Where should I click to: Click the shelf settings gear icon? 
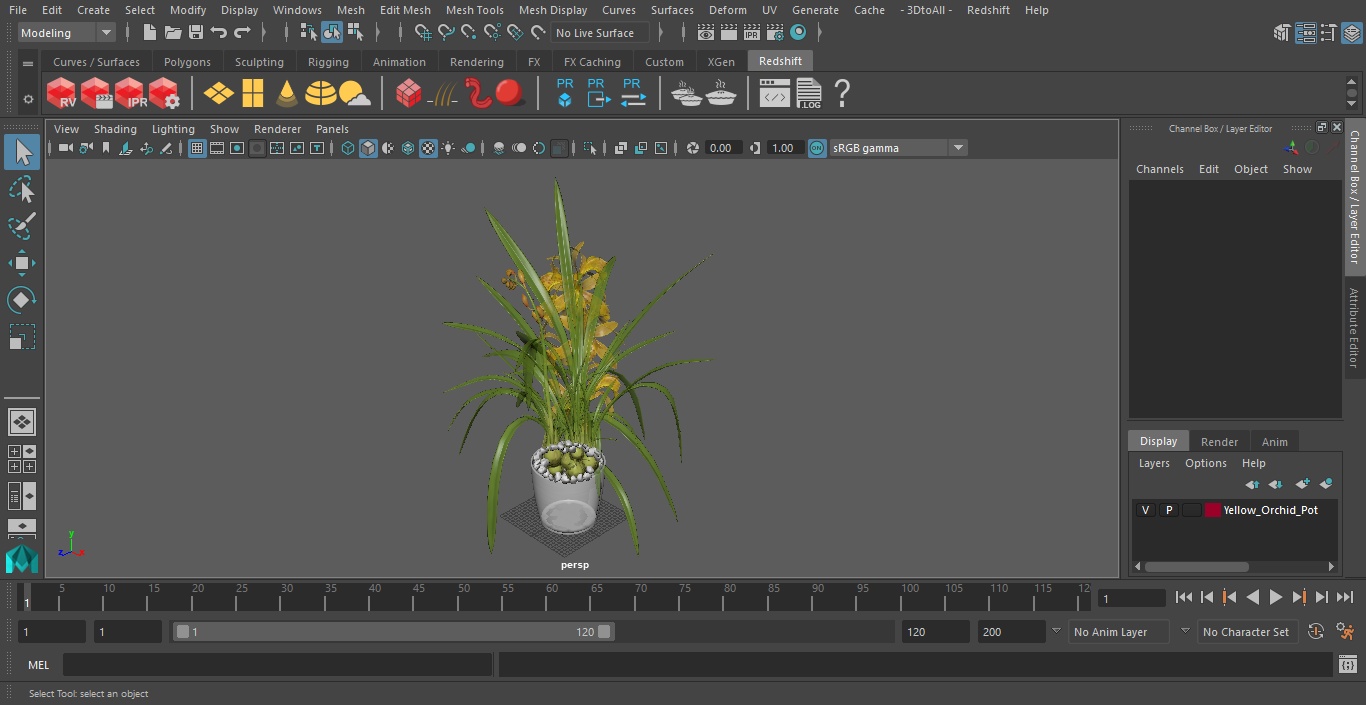tap(28, 99)
